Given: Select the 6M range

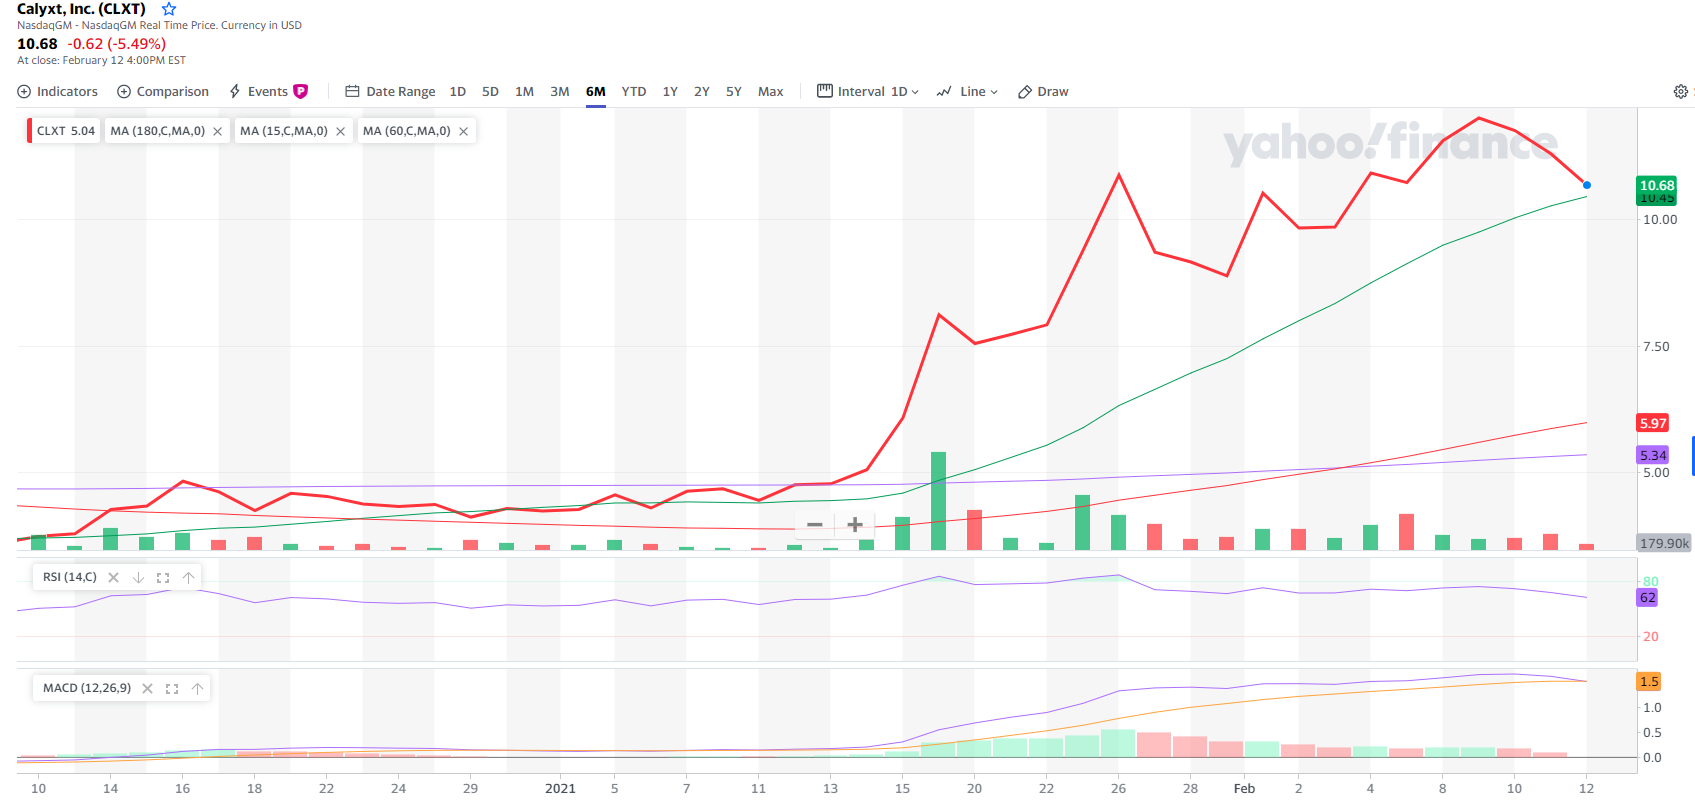Looking at the screenshot, I should coord(596,91).
